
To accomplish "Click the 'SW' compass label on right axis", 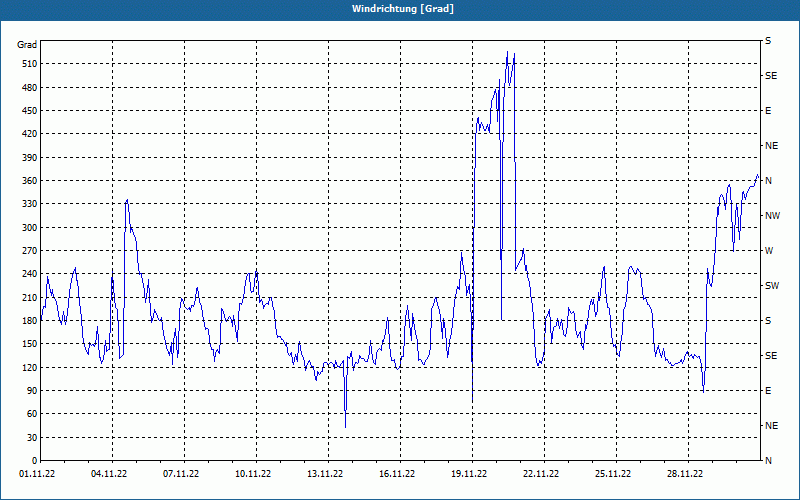I will pyautogui.click(x=772, y=286).
